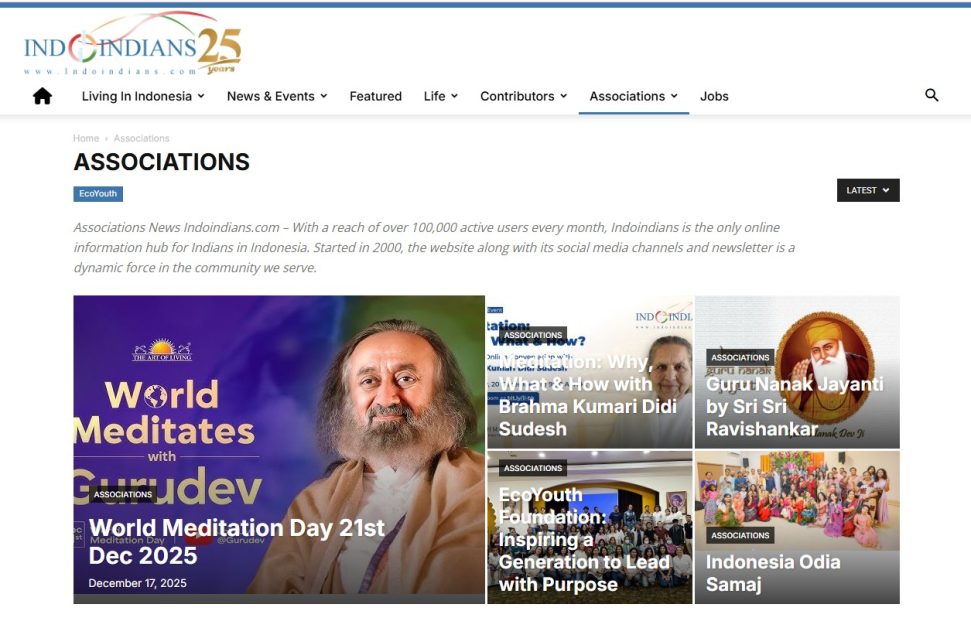Click the home icon in navigation bar
The height and width of the screenshot is (628, 971).
42,96
